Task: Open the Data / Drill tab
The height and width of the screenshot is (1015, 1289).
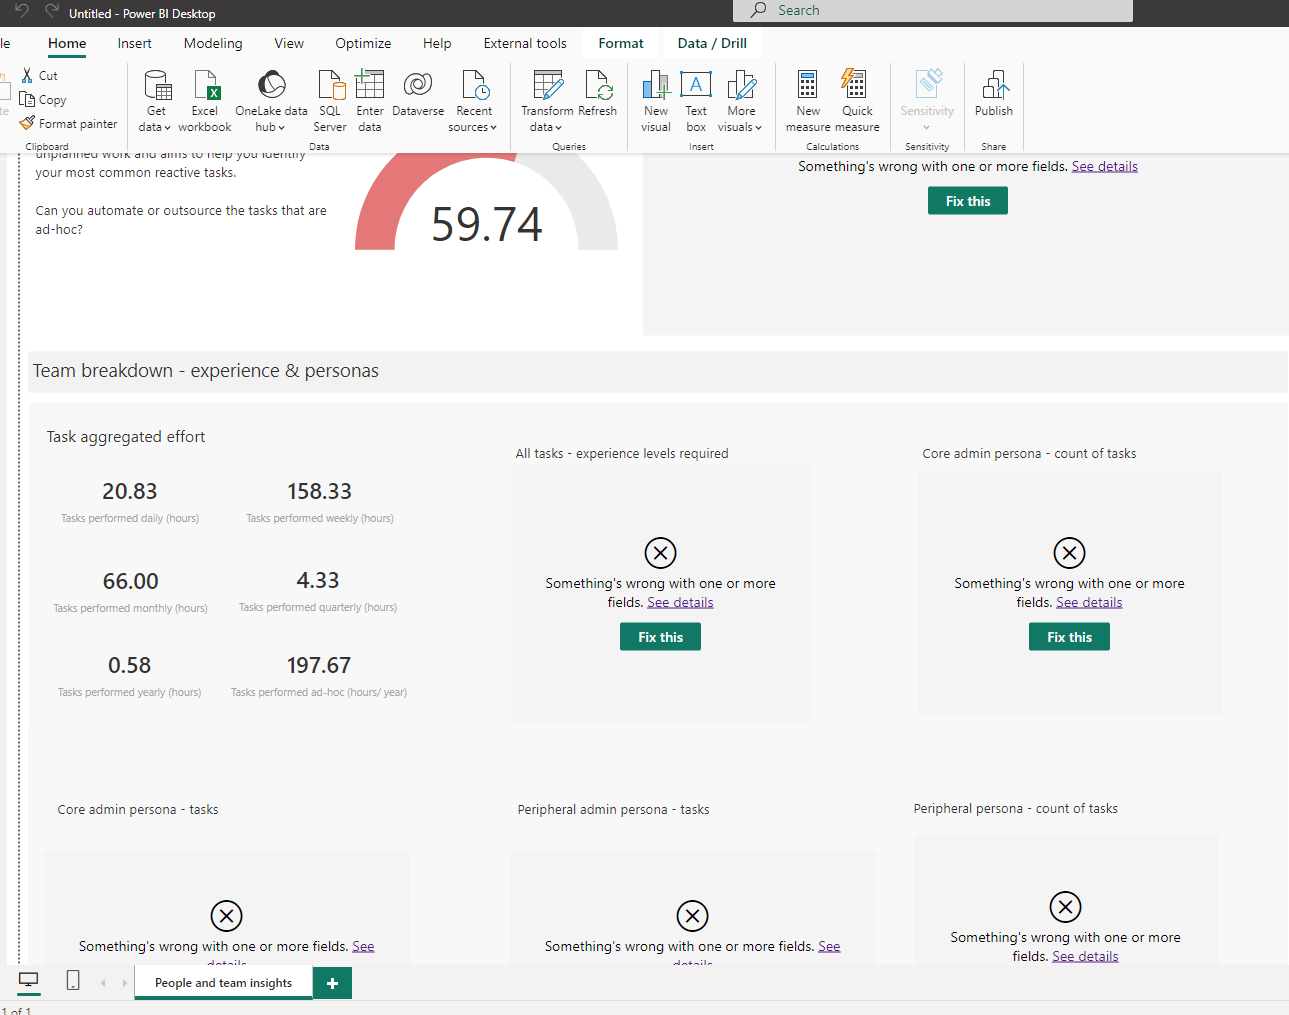Action: point(711,43)
